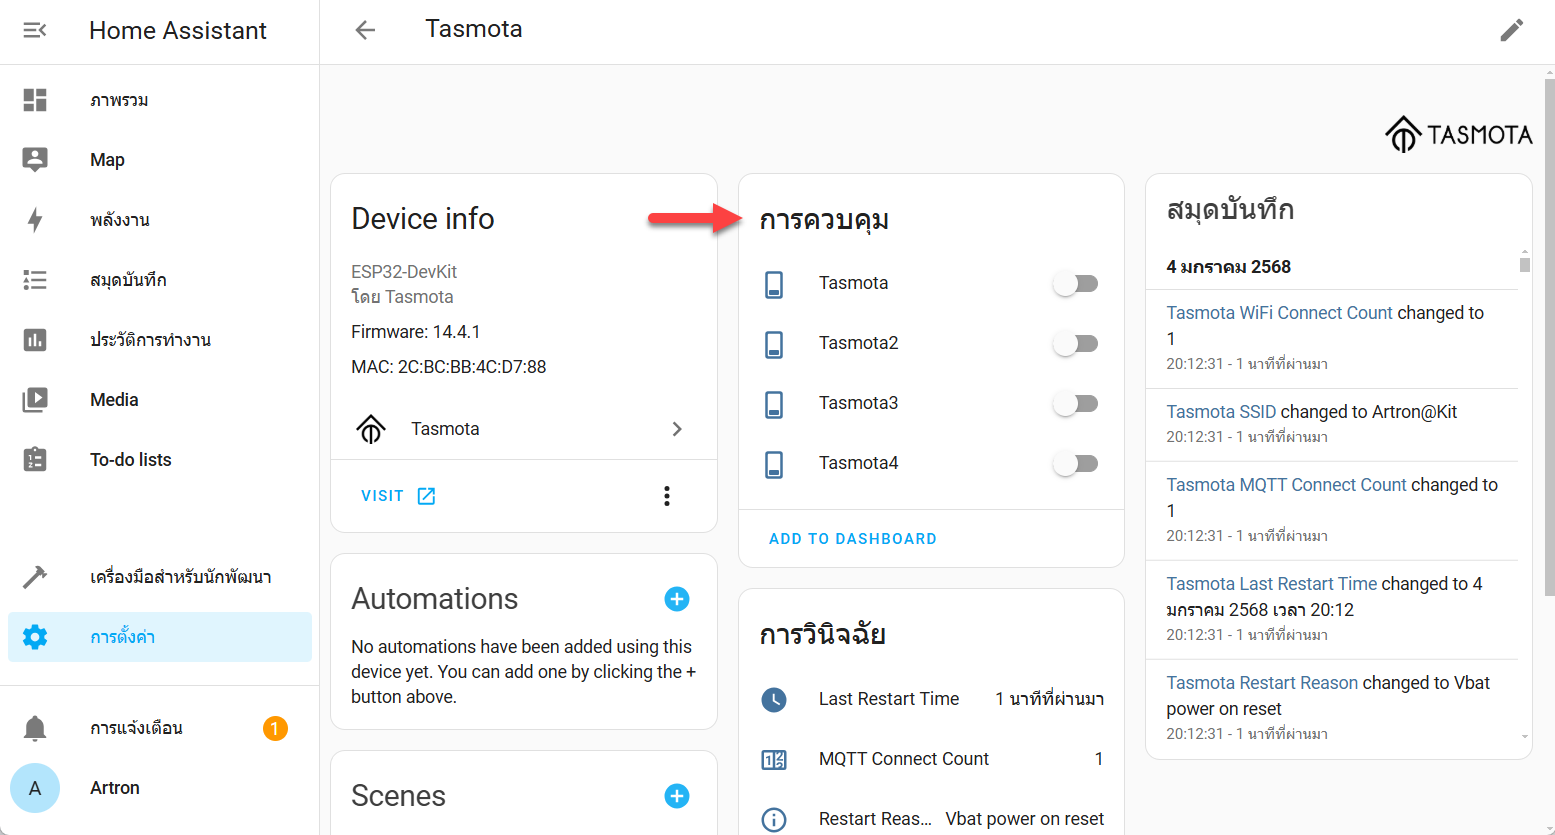Open the ภาพรวม overview dashboard
1555x835 pixels.
pyautogui.click(x=160, y=100)
